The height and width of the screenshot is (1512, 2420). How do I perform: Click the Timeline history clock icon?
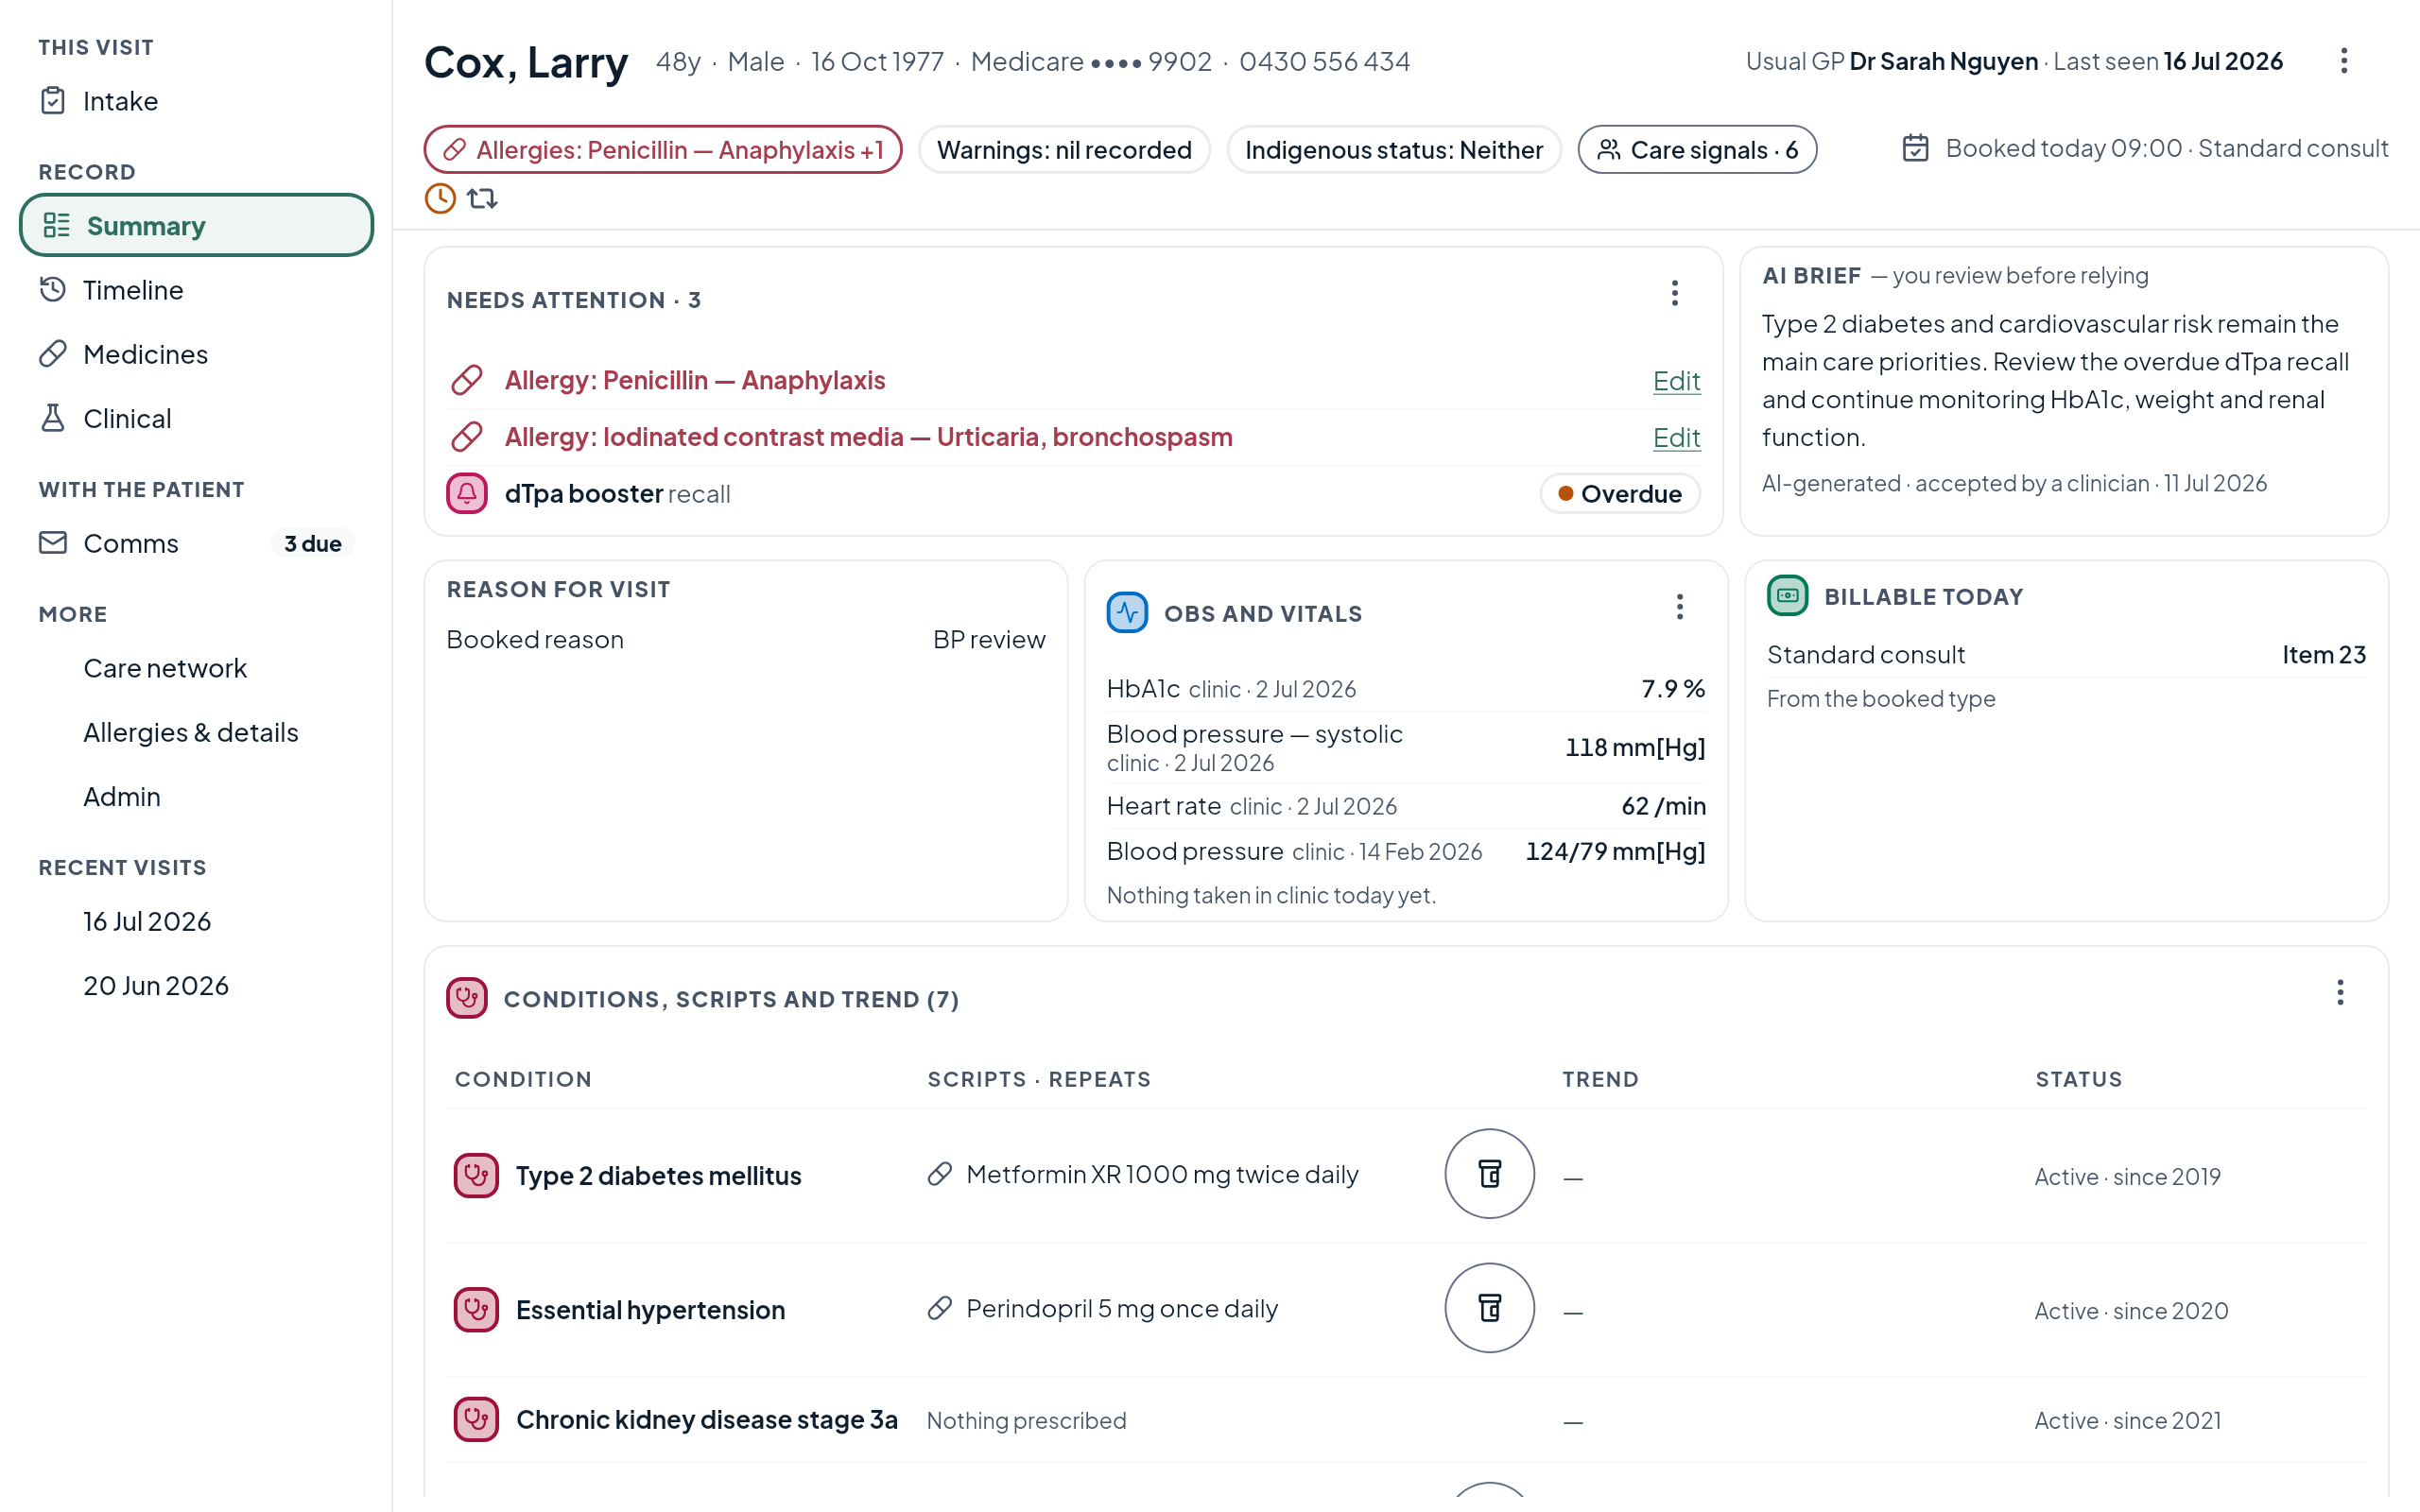(x=53, y=290)
